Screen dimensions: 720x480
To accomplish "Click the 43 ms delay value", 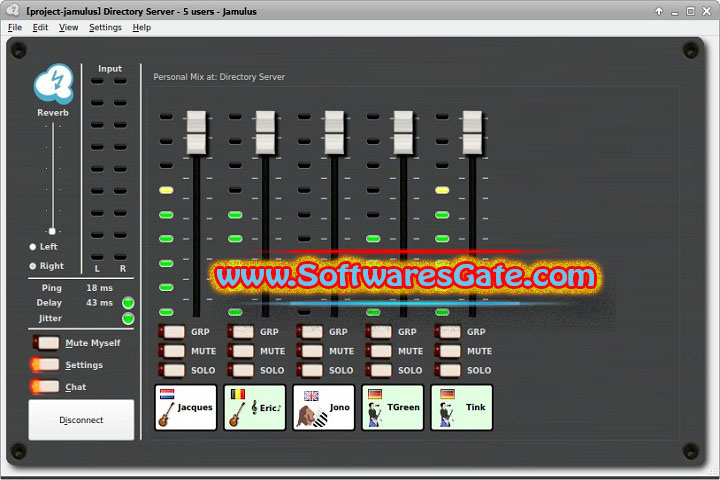I will point(100,303).
